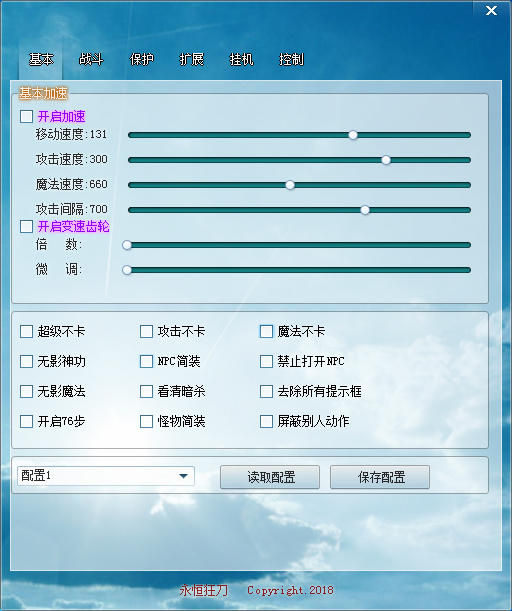Enable the 无影魔法 checkbox
The image size is (512, 611).
26,392
